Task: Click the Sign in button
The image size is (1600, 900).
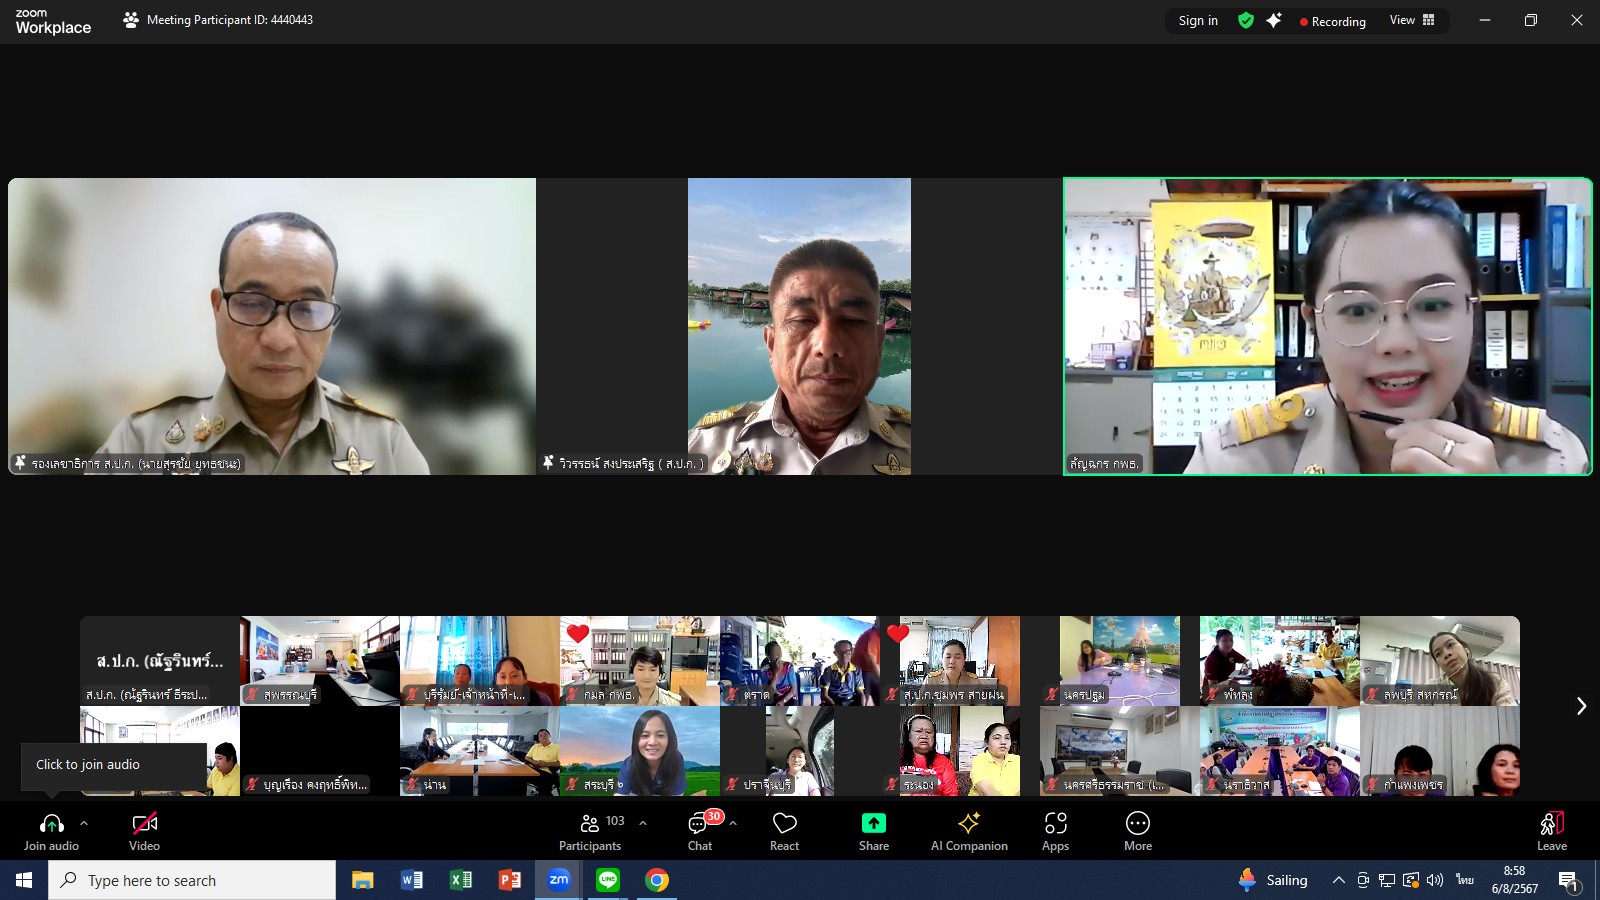Action: (x=1198, y=20)
